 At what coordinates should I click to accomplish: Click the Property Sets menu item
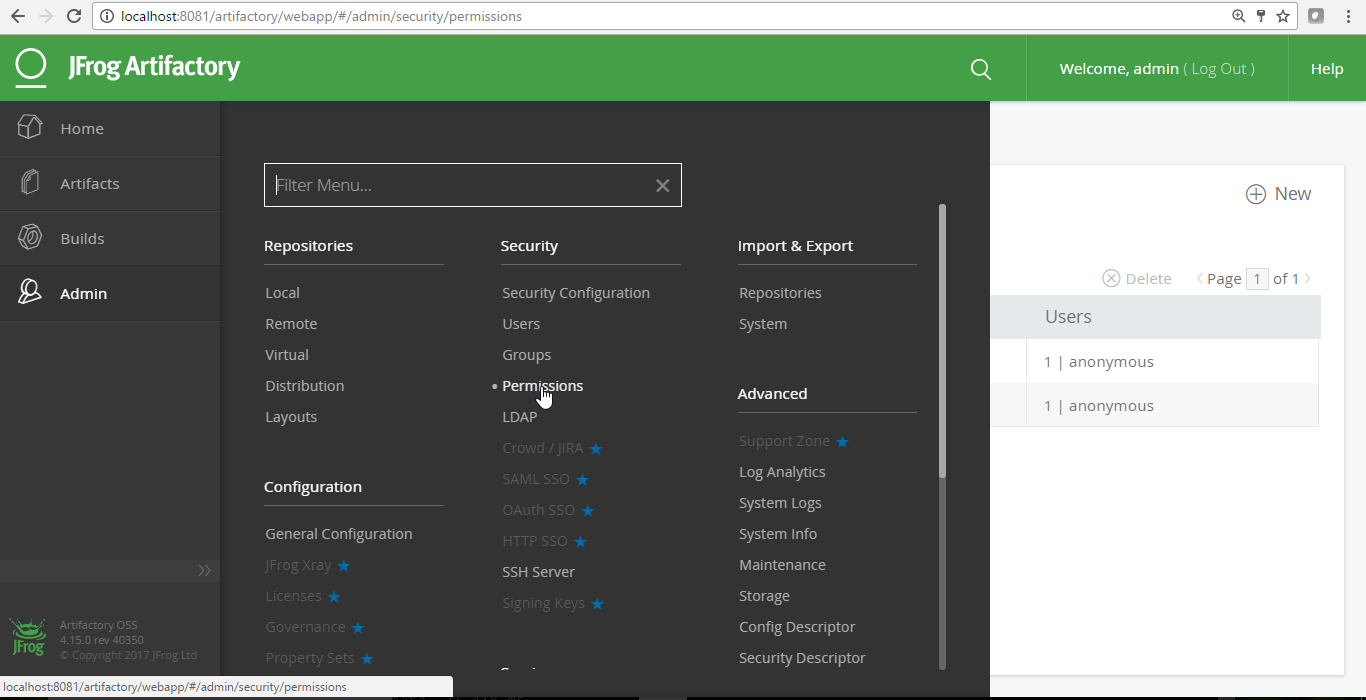click(310, 658)
